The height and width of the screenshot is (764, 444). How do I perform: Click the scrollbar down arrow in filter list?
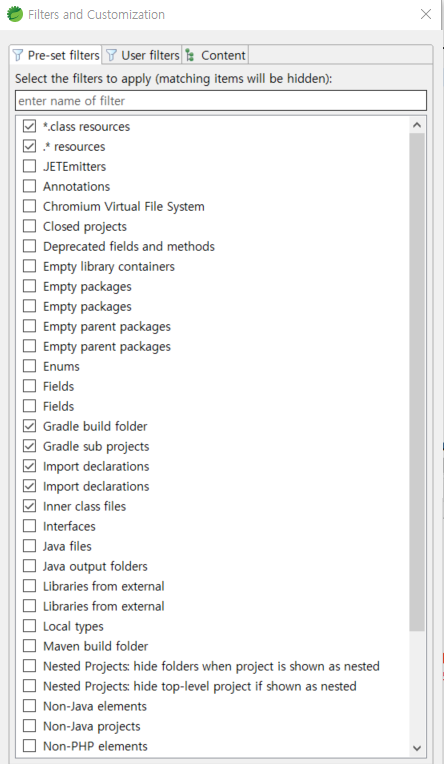point(417,747)
